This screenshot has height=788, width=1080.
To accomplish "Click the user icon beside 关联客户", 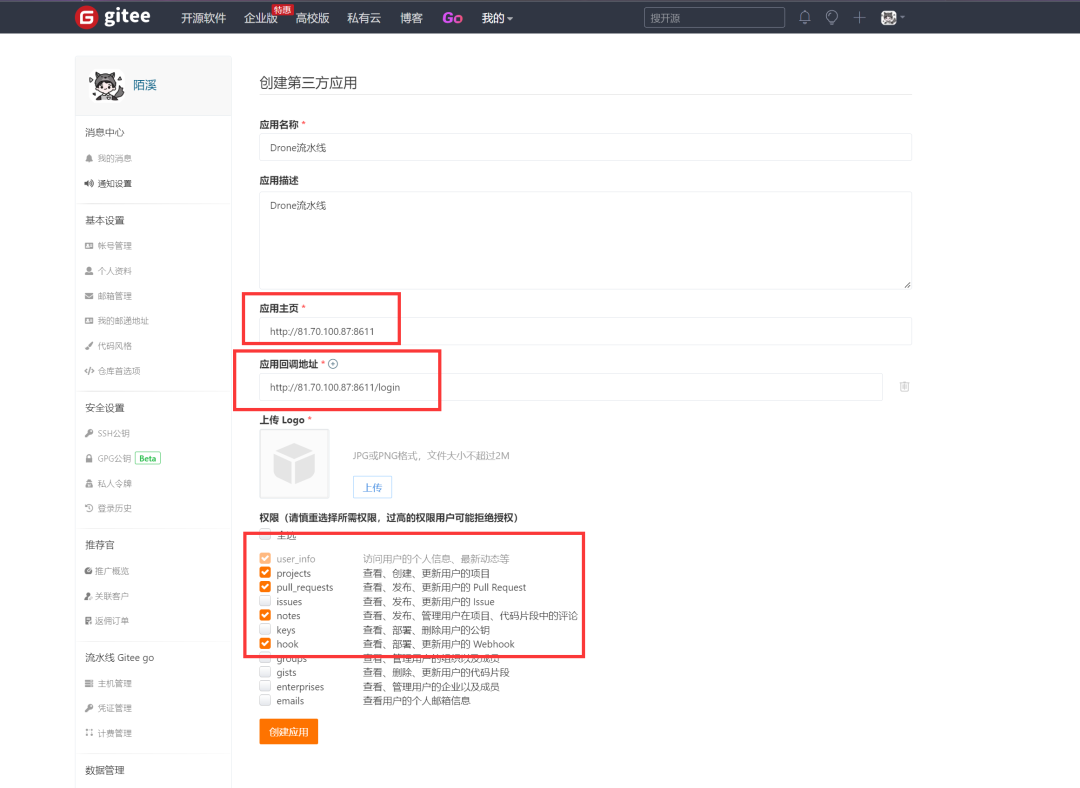I will pyautogui.click(x=88, y=596).
